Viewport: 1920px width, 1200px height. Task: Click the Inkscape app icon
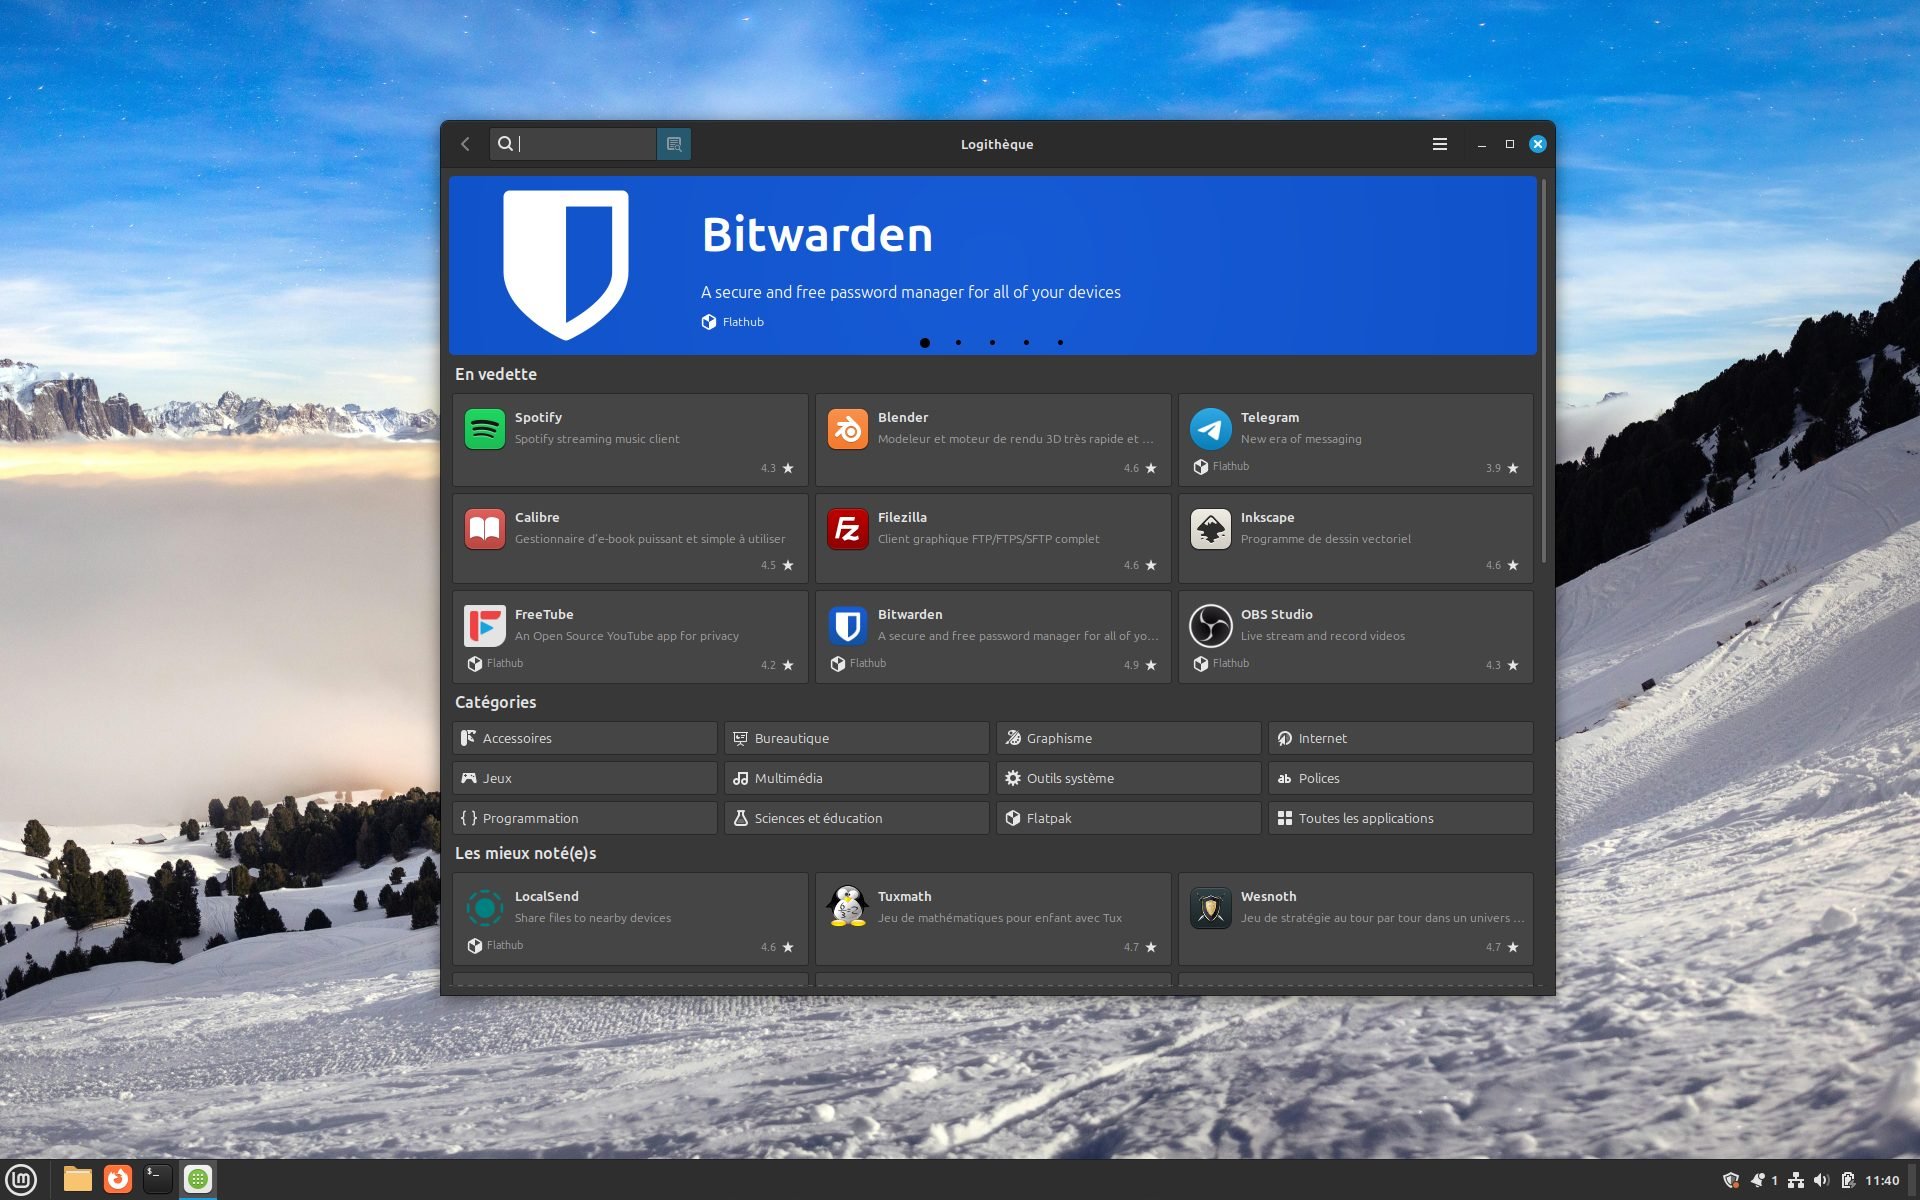1211,529
